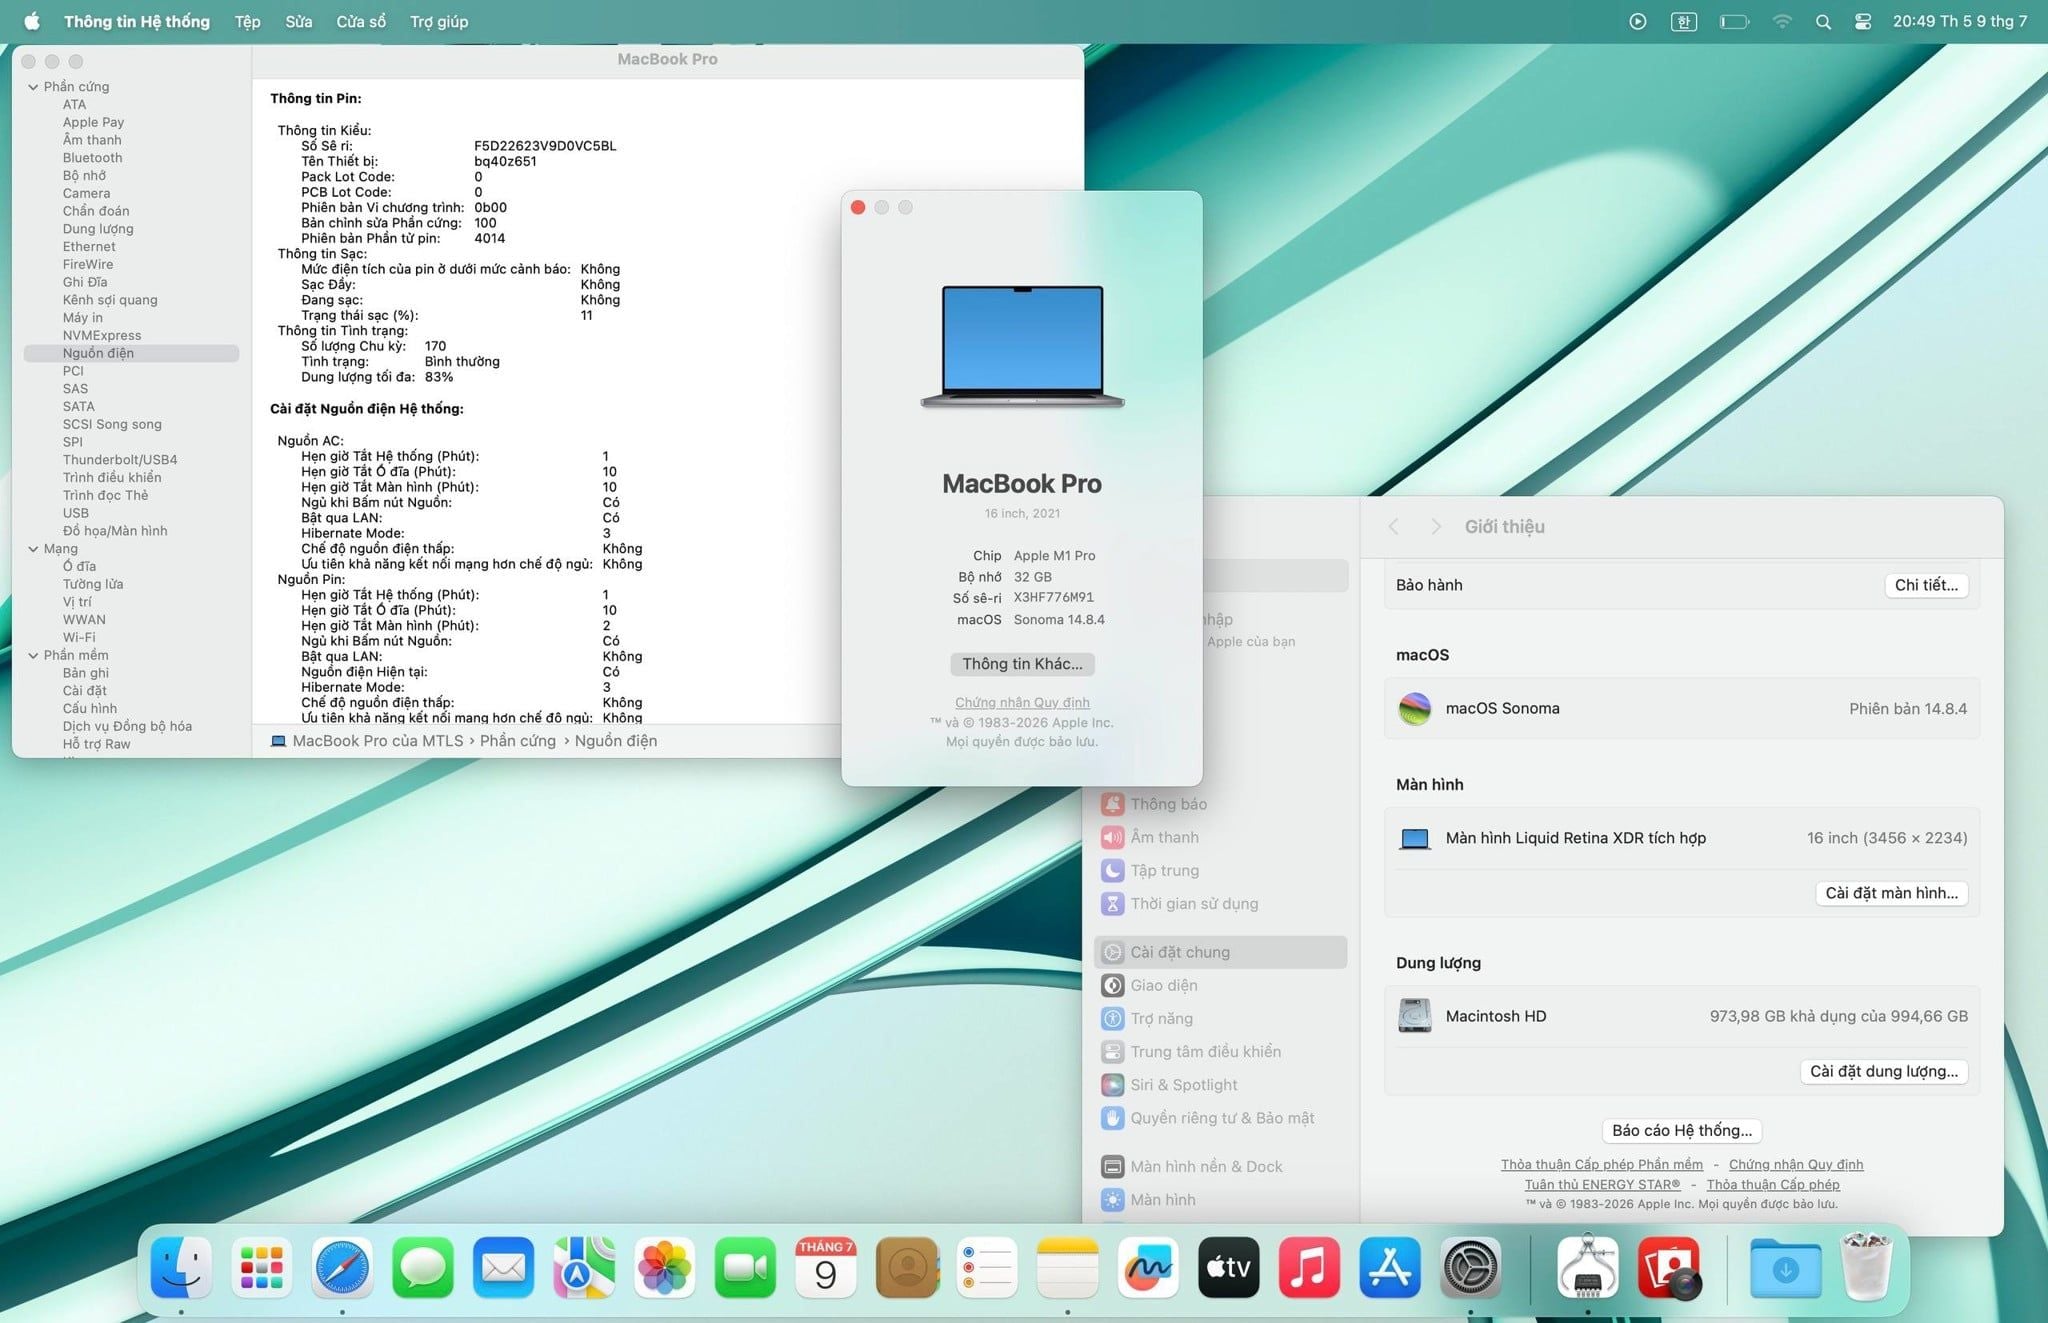Click Chi tiết warranty button
The height and width of the screenshot is (1323, 2048).
pyautogui.click(x=1926, y=585)
